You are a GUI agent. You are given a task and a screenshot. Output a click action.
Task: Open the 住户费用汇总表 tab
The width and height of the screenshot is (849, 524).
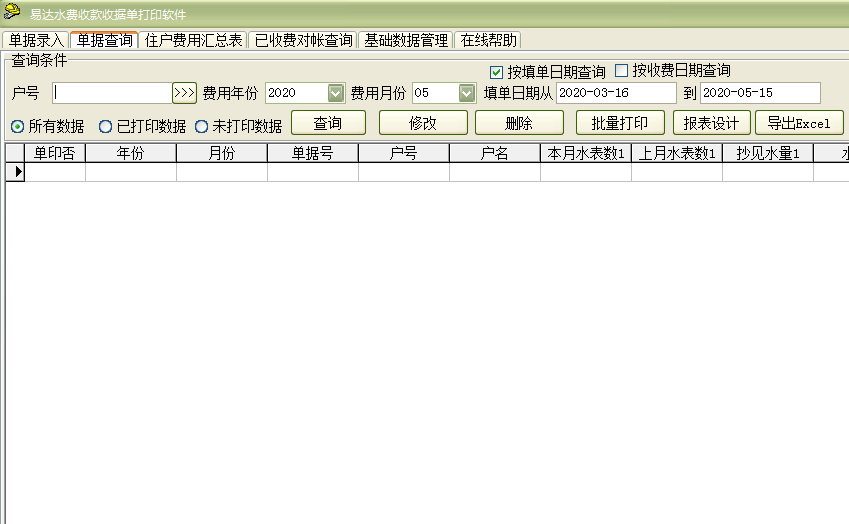(x=193, y=41)
